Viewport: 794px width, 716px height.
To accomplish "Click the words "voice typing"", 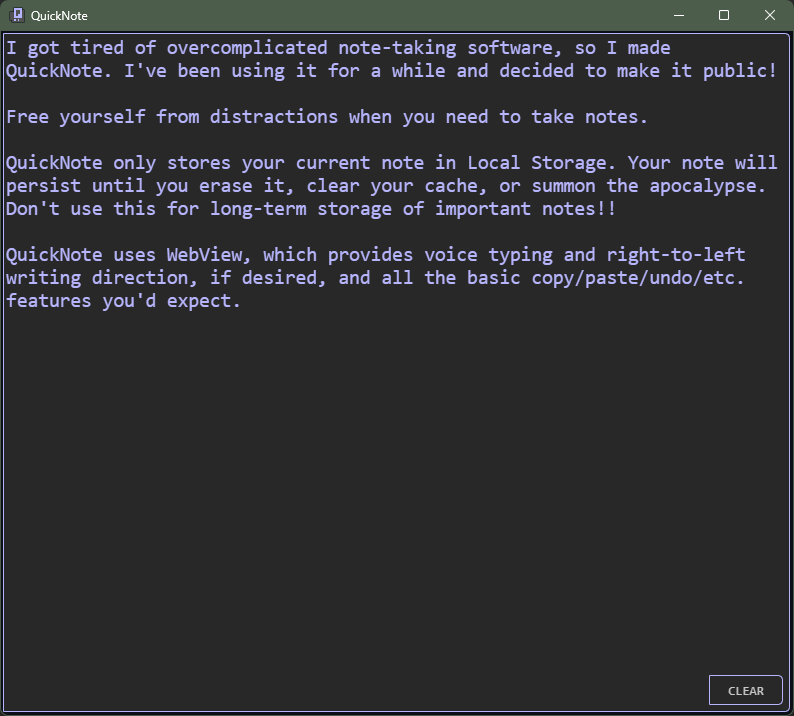I will point(488,255).
